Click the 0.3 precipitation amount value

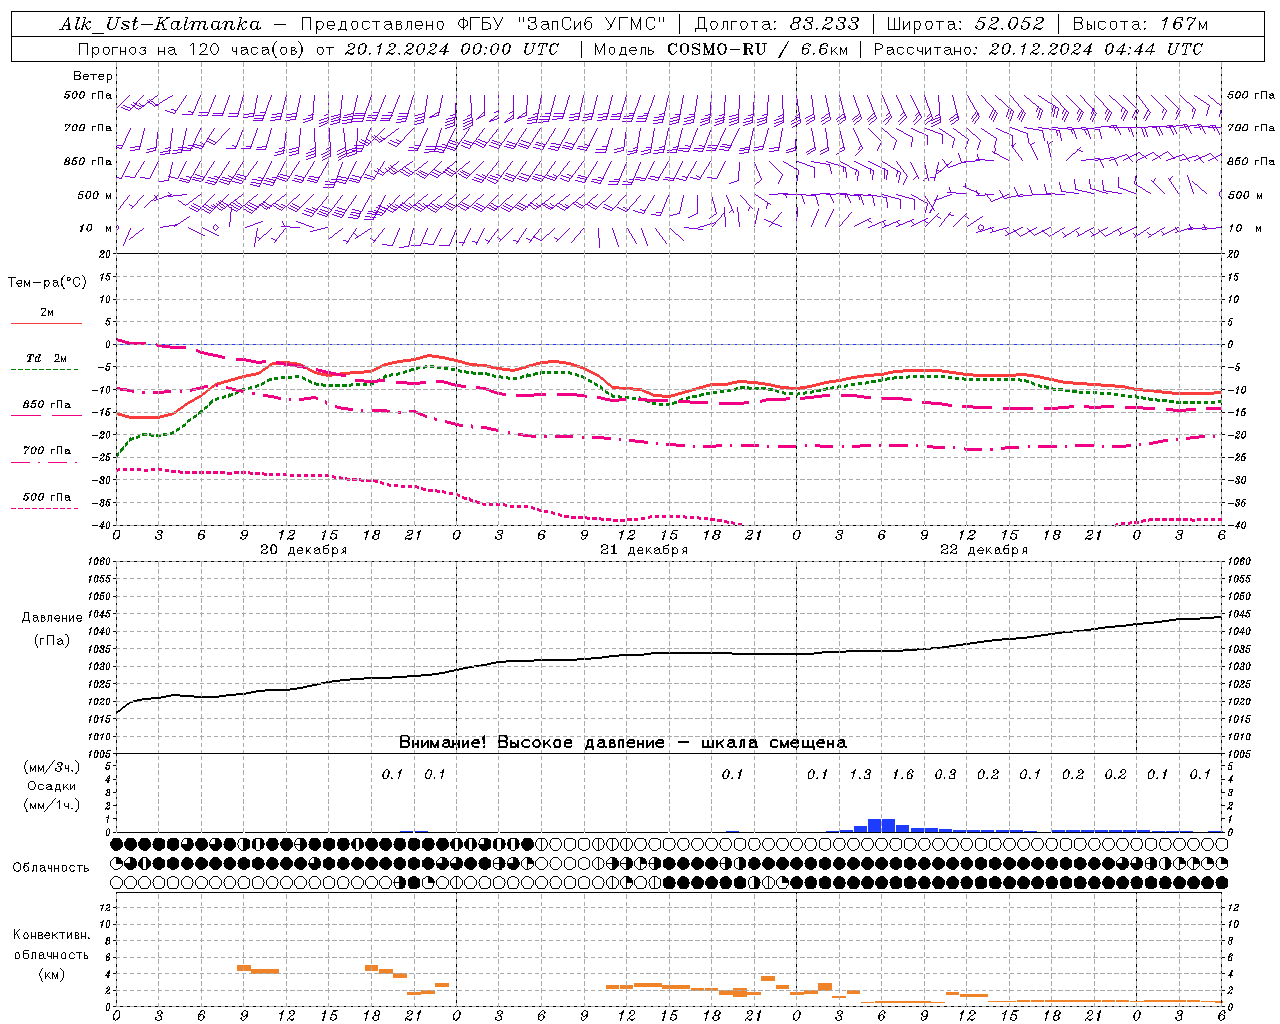click(x=945, y=774)
